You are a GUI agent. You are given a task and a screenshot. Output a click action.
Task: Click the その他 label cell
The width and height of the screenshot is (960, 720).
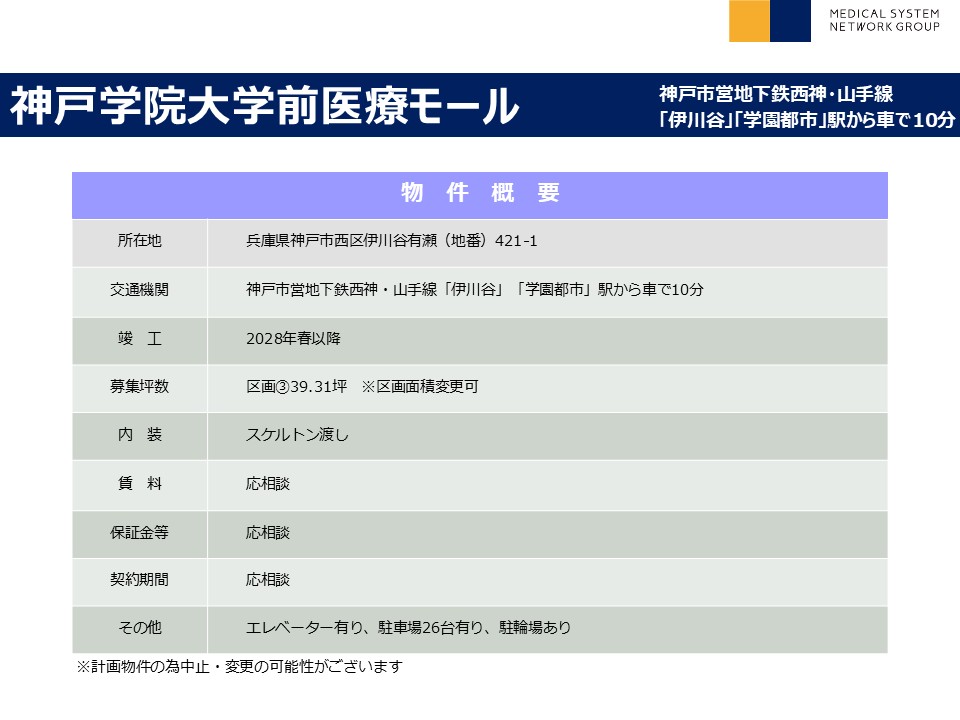[140, 629]
